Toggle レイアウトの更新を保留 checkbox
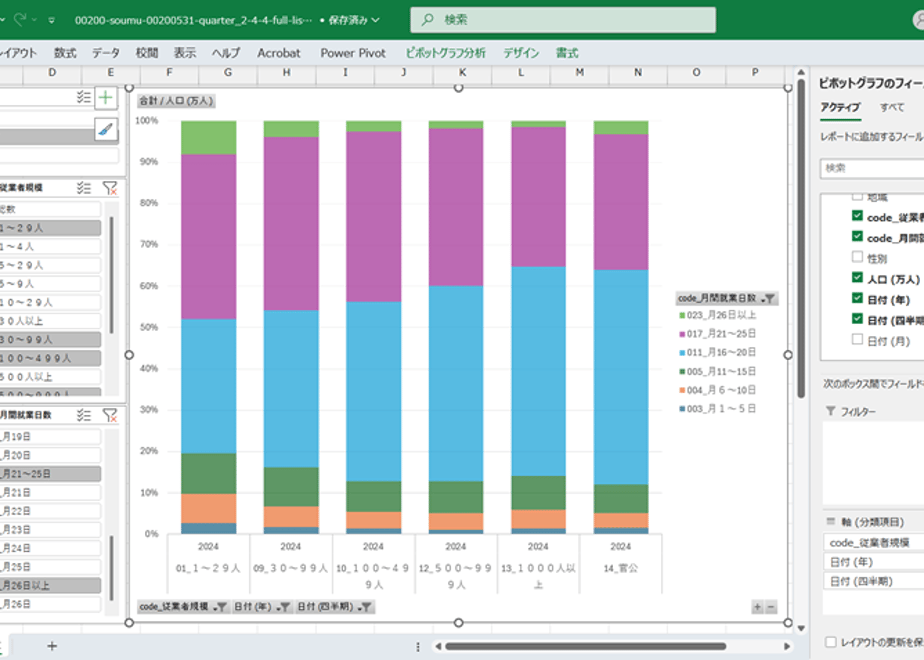The height and width of the screenshot is (660, 924). click(831, 642)
